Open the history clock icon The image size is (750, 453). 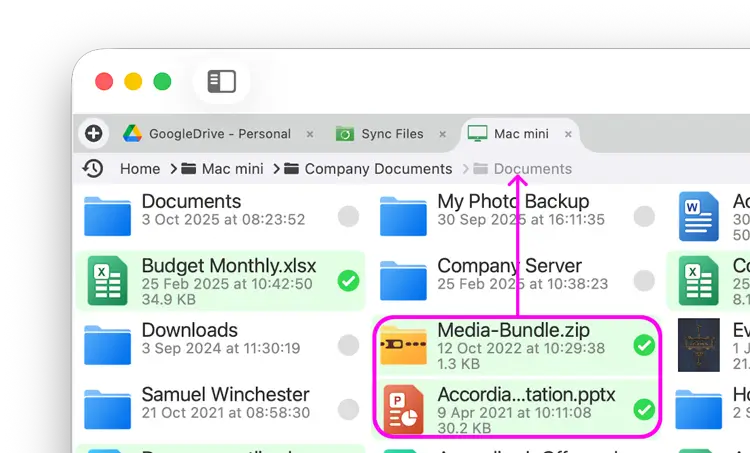pos(93,169)
